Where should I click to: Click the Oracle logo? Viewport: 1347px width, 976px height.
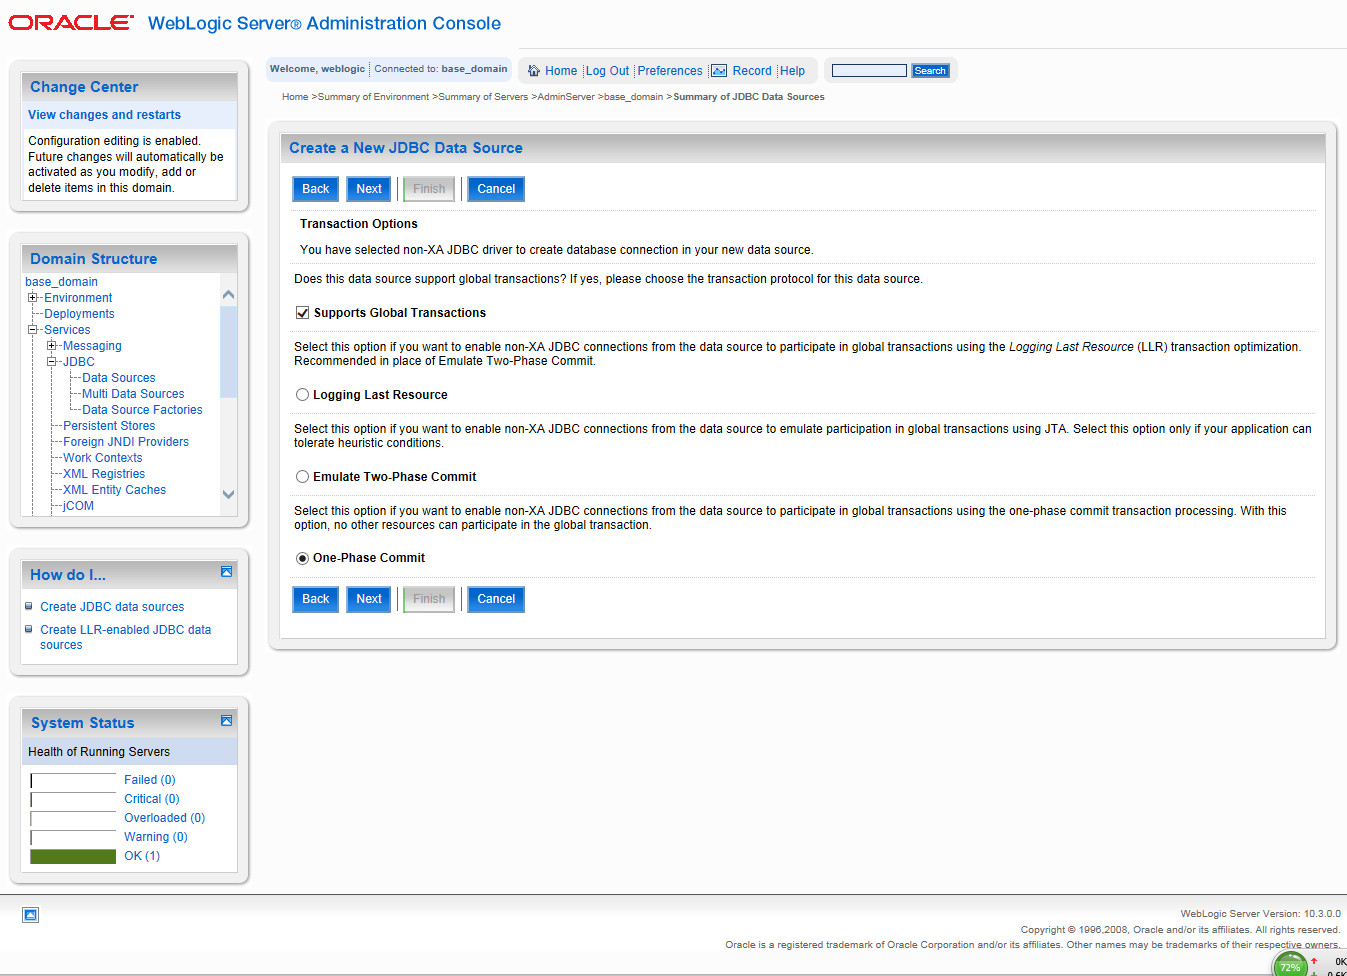pyautogui.click(x=71, y=23)
